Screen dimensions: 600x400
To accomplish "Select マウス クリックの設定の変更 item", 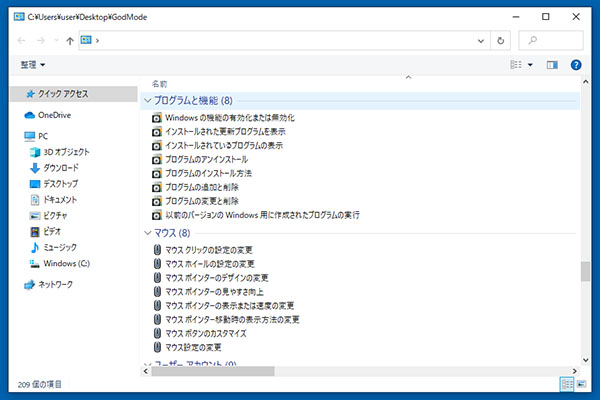I will [203, 250].
